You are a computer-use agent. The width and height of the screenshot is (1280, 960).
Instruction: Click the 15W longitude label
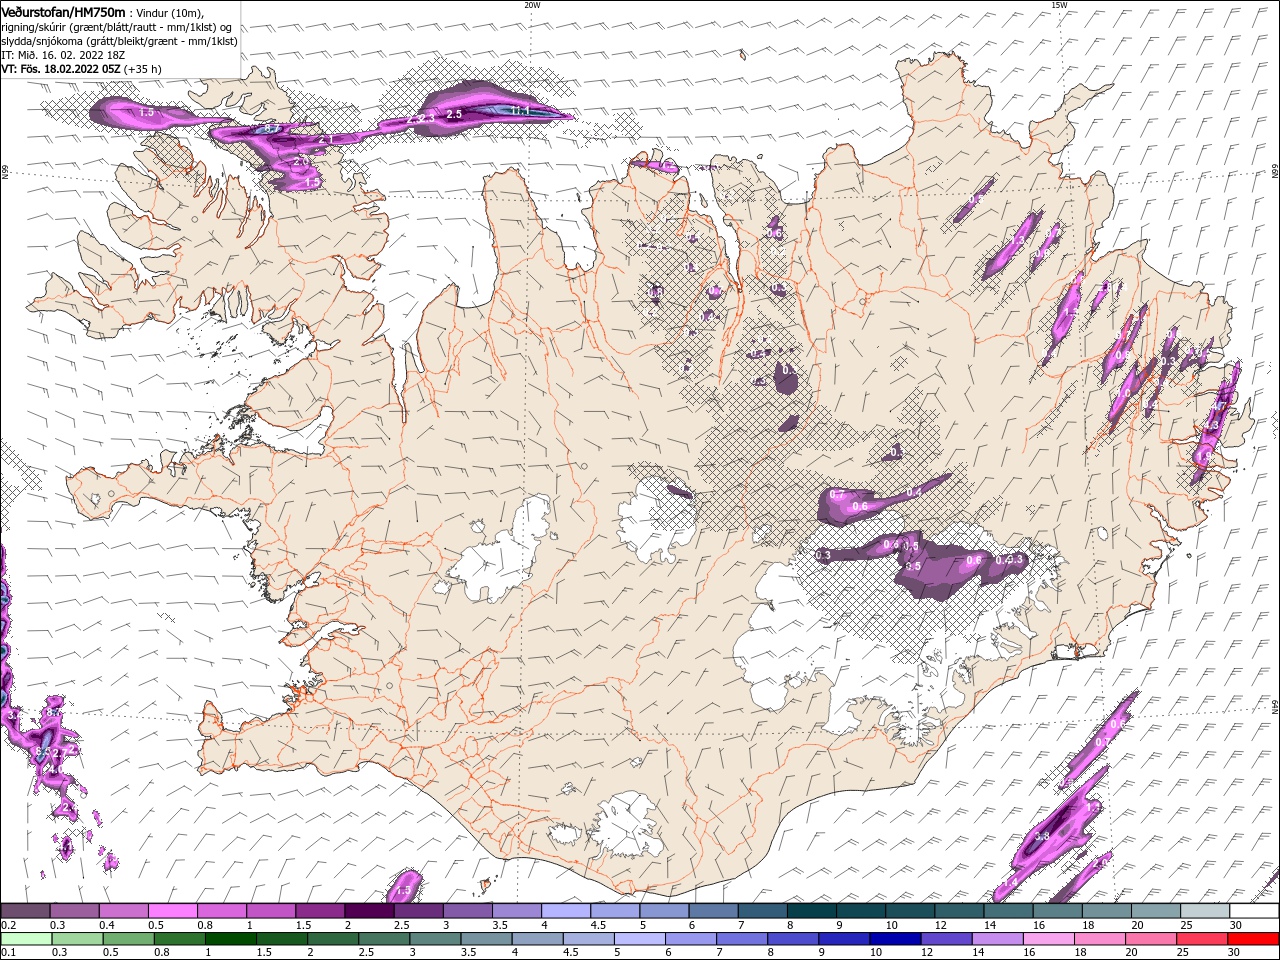[1059, 5]
